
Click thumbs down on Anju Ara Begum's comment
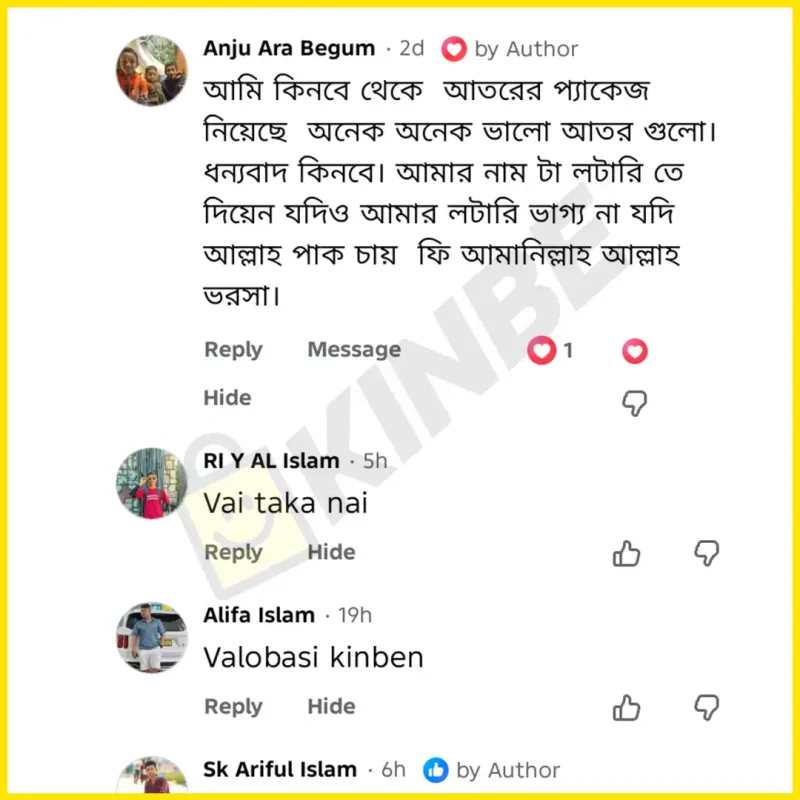(635, 403)
